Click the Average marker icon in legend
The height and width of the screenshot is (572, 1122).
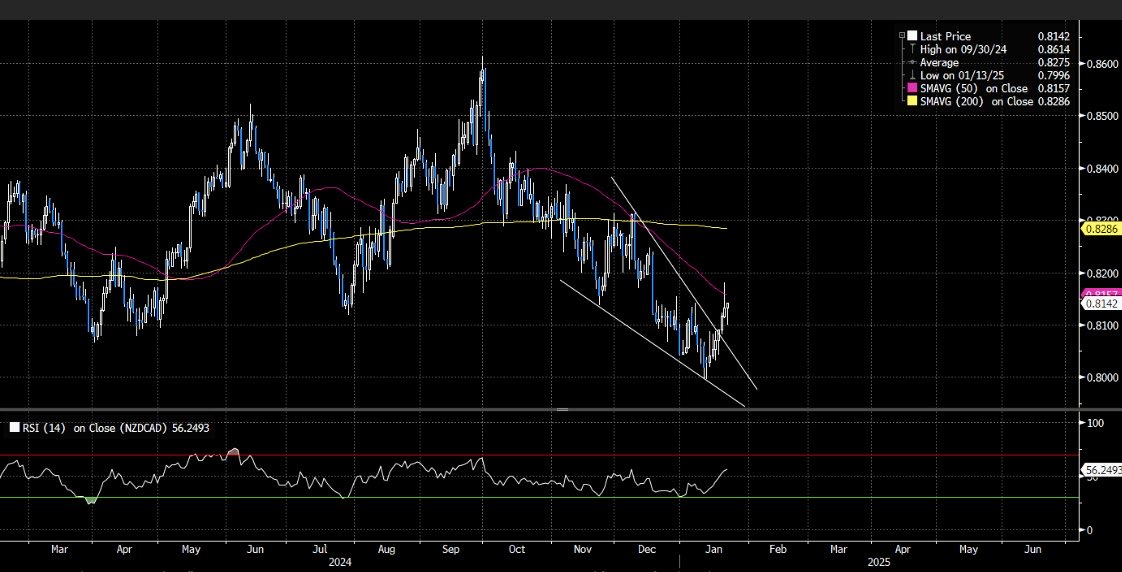912,62
